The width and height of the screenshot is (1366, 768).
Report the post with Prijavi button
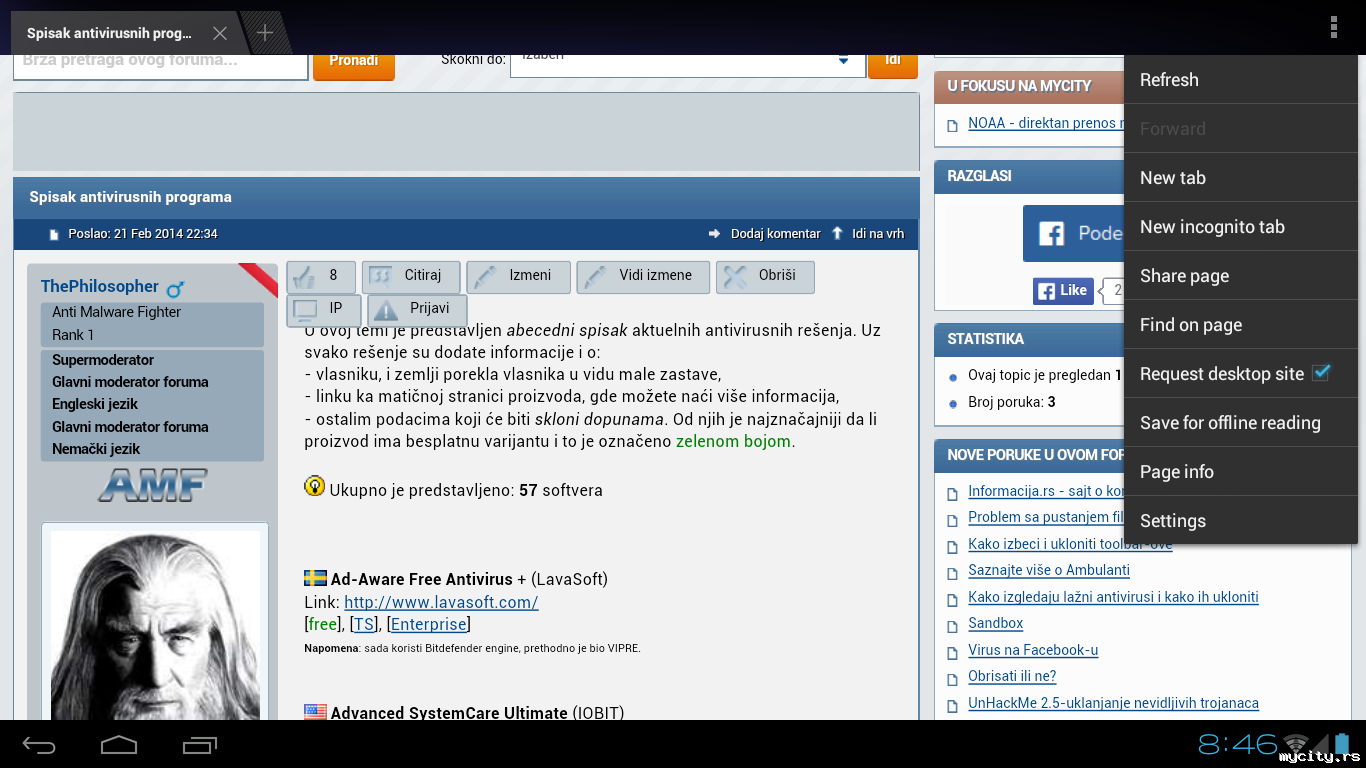(x=417, y=310)
